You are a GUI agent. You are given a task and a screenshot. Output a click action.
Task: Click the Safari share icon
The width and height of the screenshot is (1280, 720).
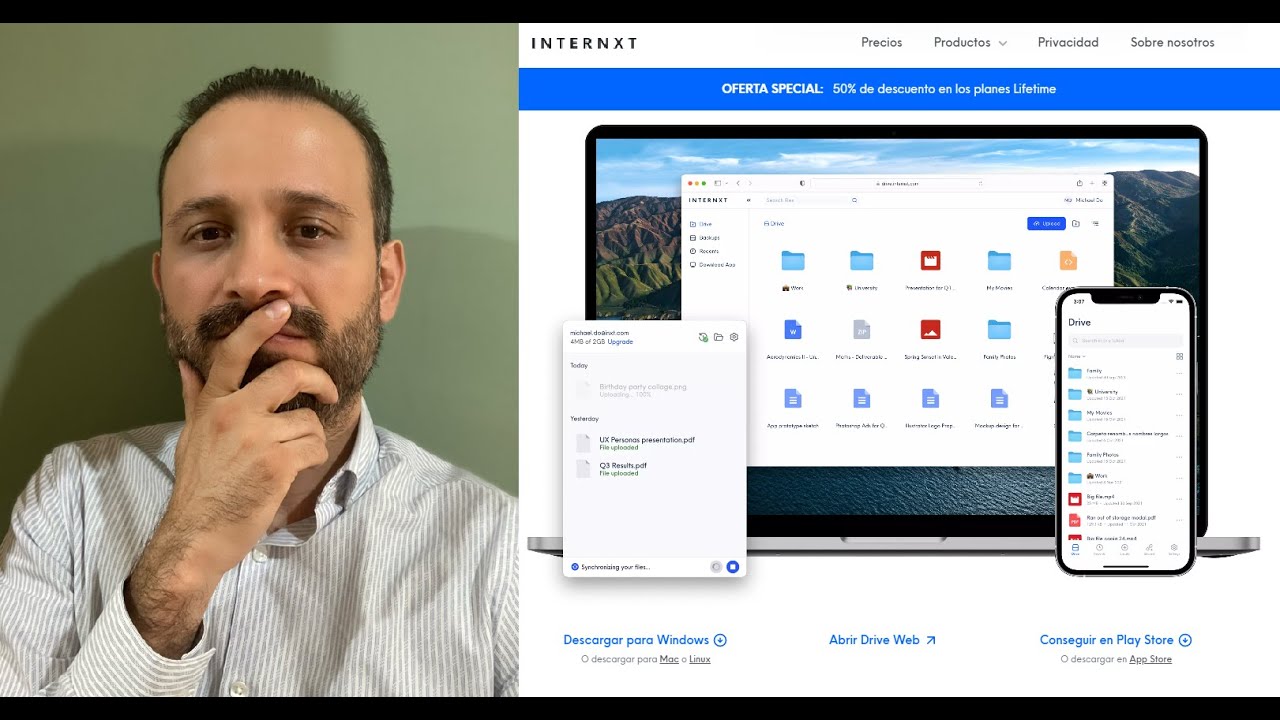1079,184
